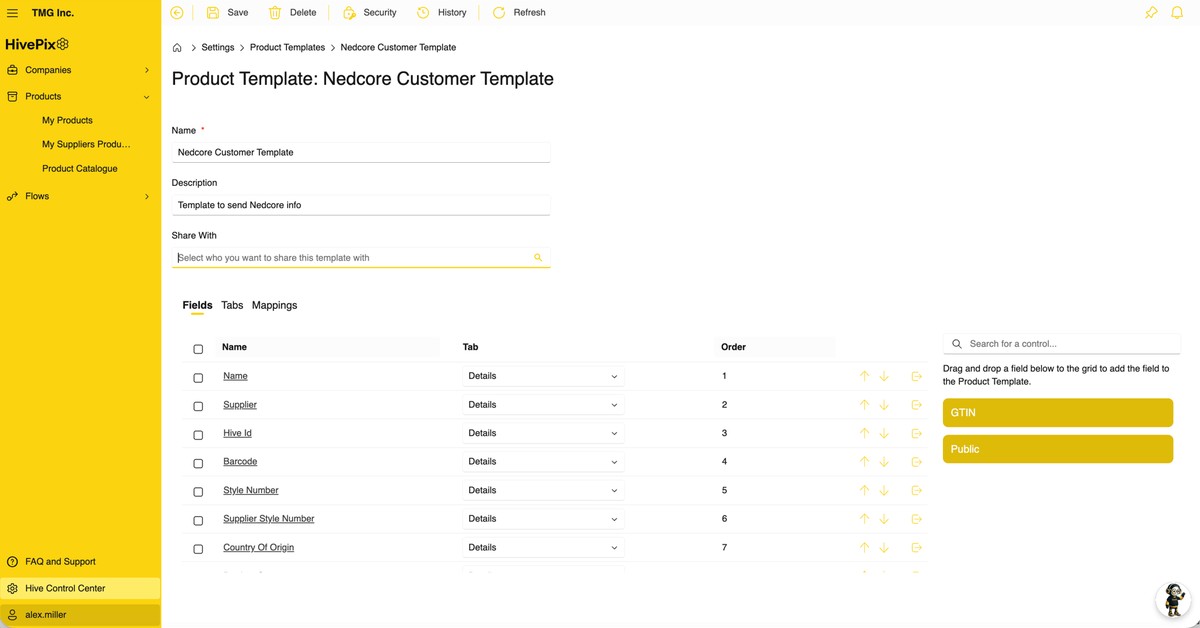Move the Hive Id row up
The image size is (1200, 628).
[x=864, y=433]
